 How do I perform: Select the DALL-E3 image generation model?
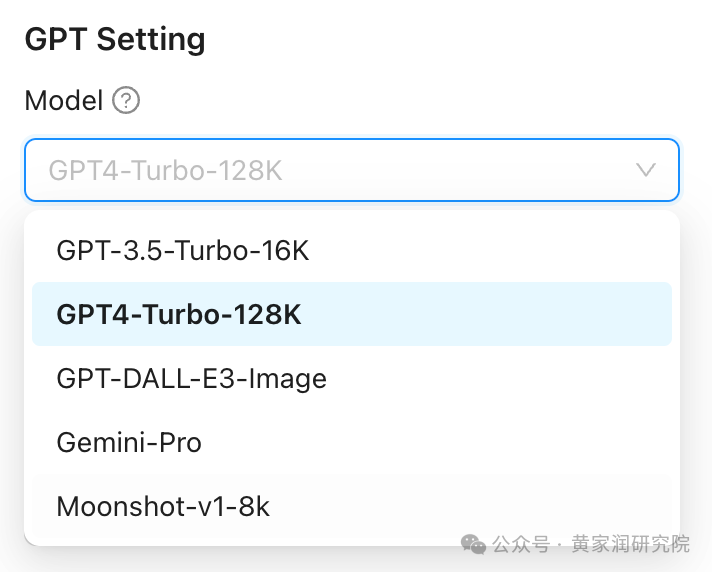click(192, 378)
